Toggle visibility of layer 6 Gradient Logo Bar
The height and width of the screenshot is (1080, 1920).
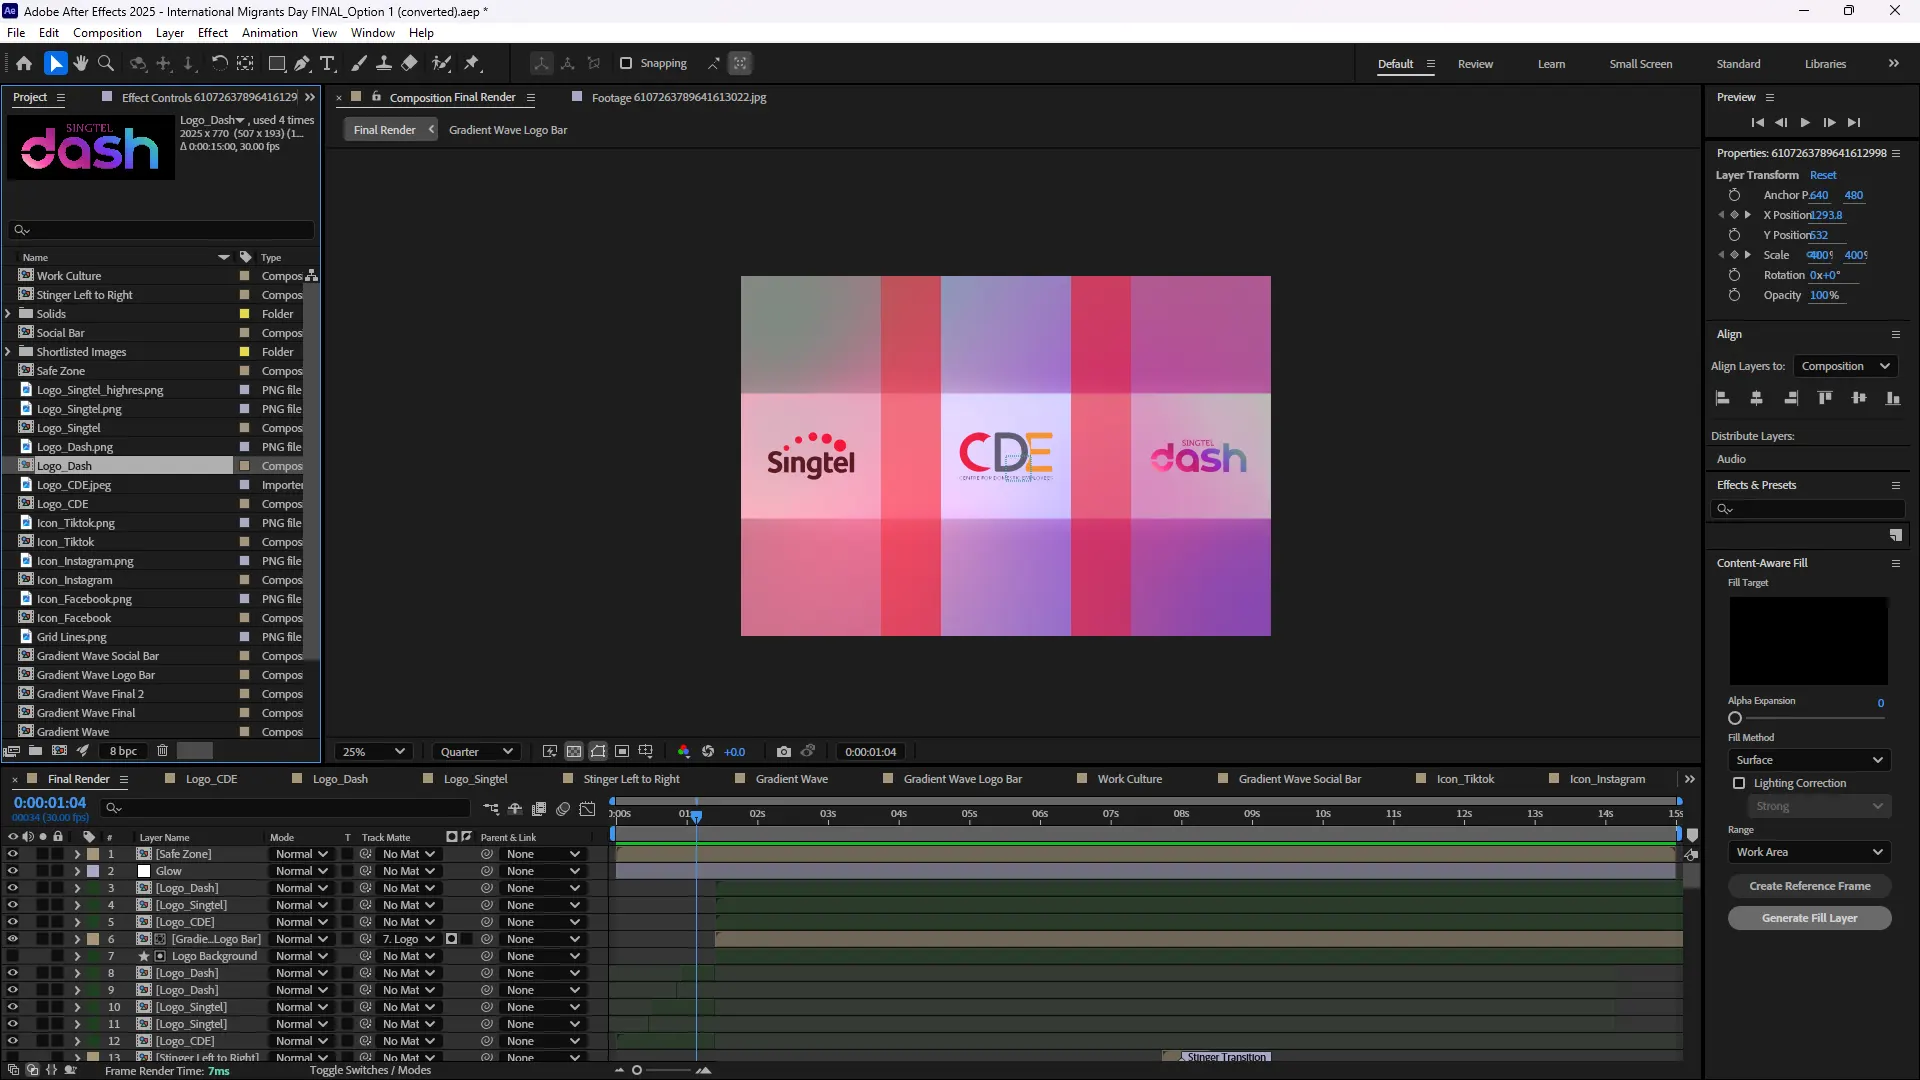click(x=12, y=939)
